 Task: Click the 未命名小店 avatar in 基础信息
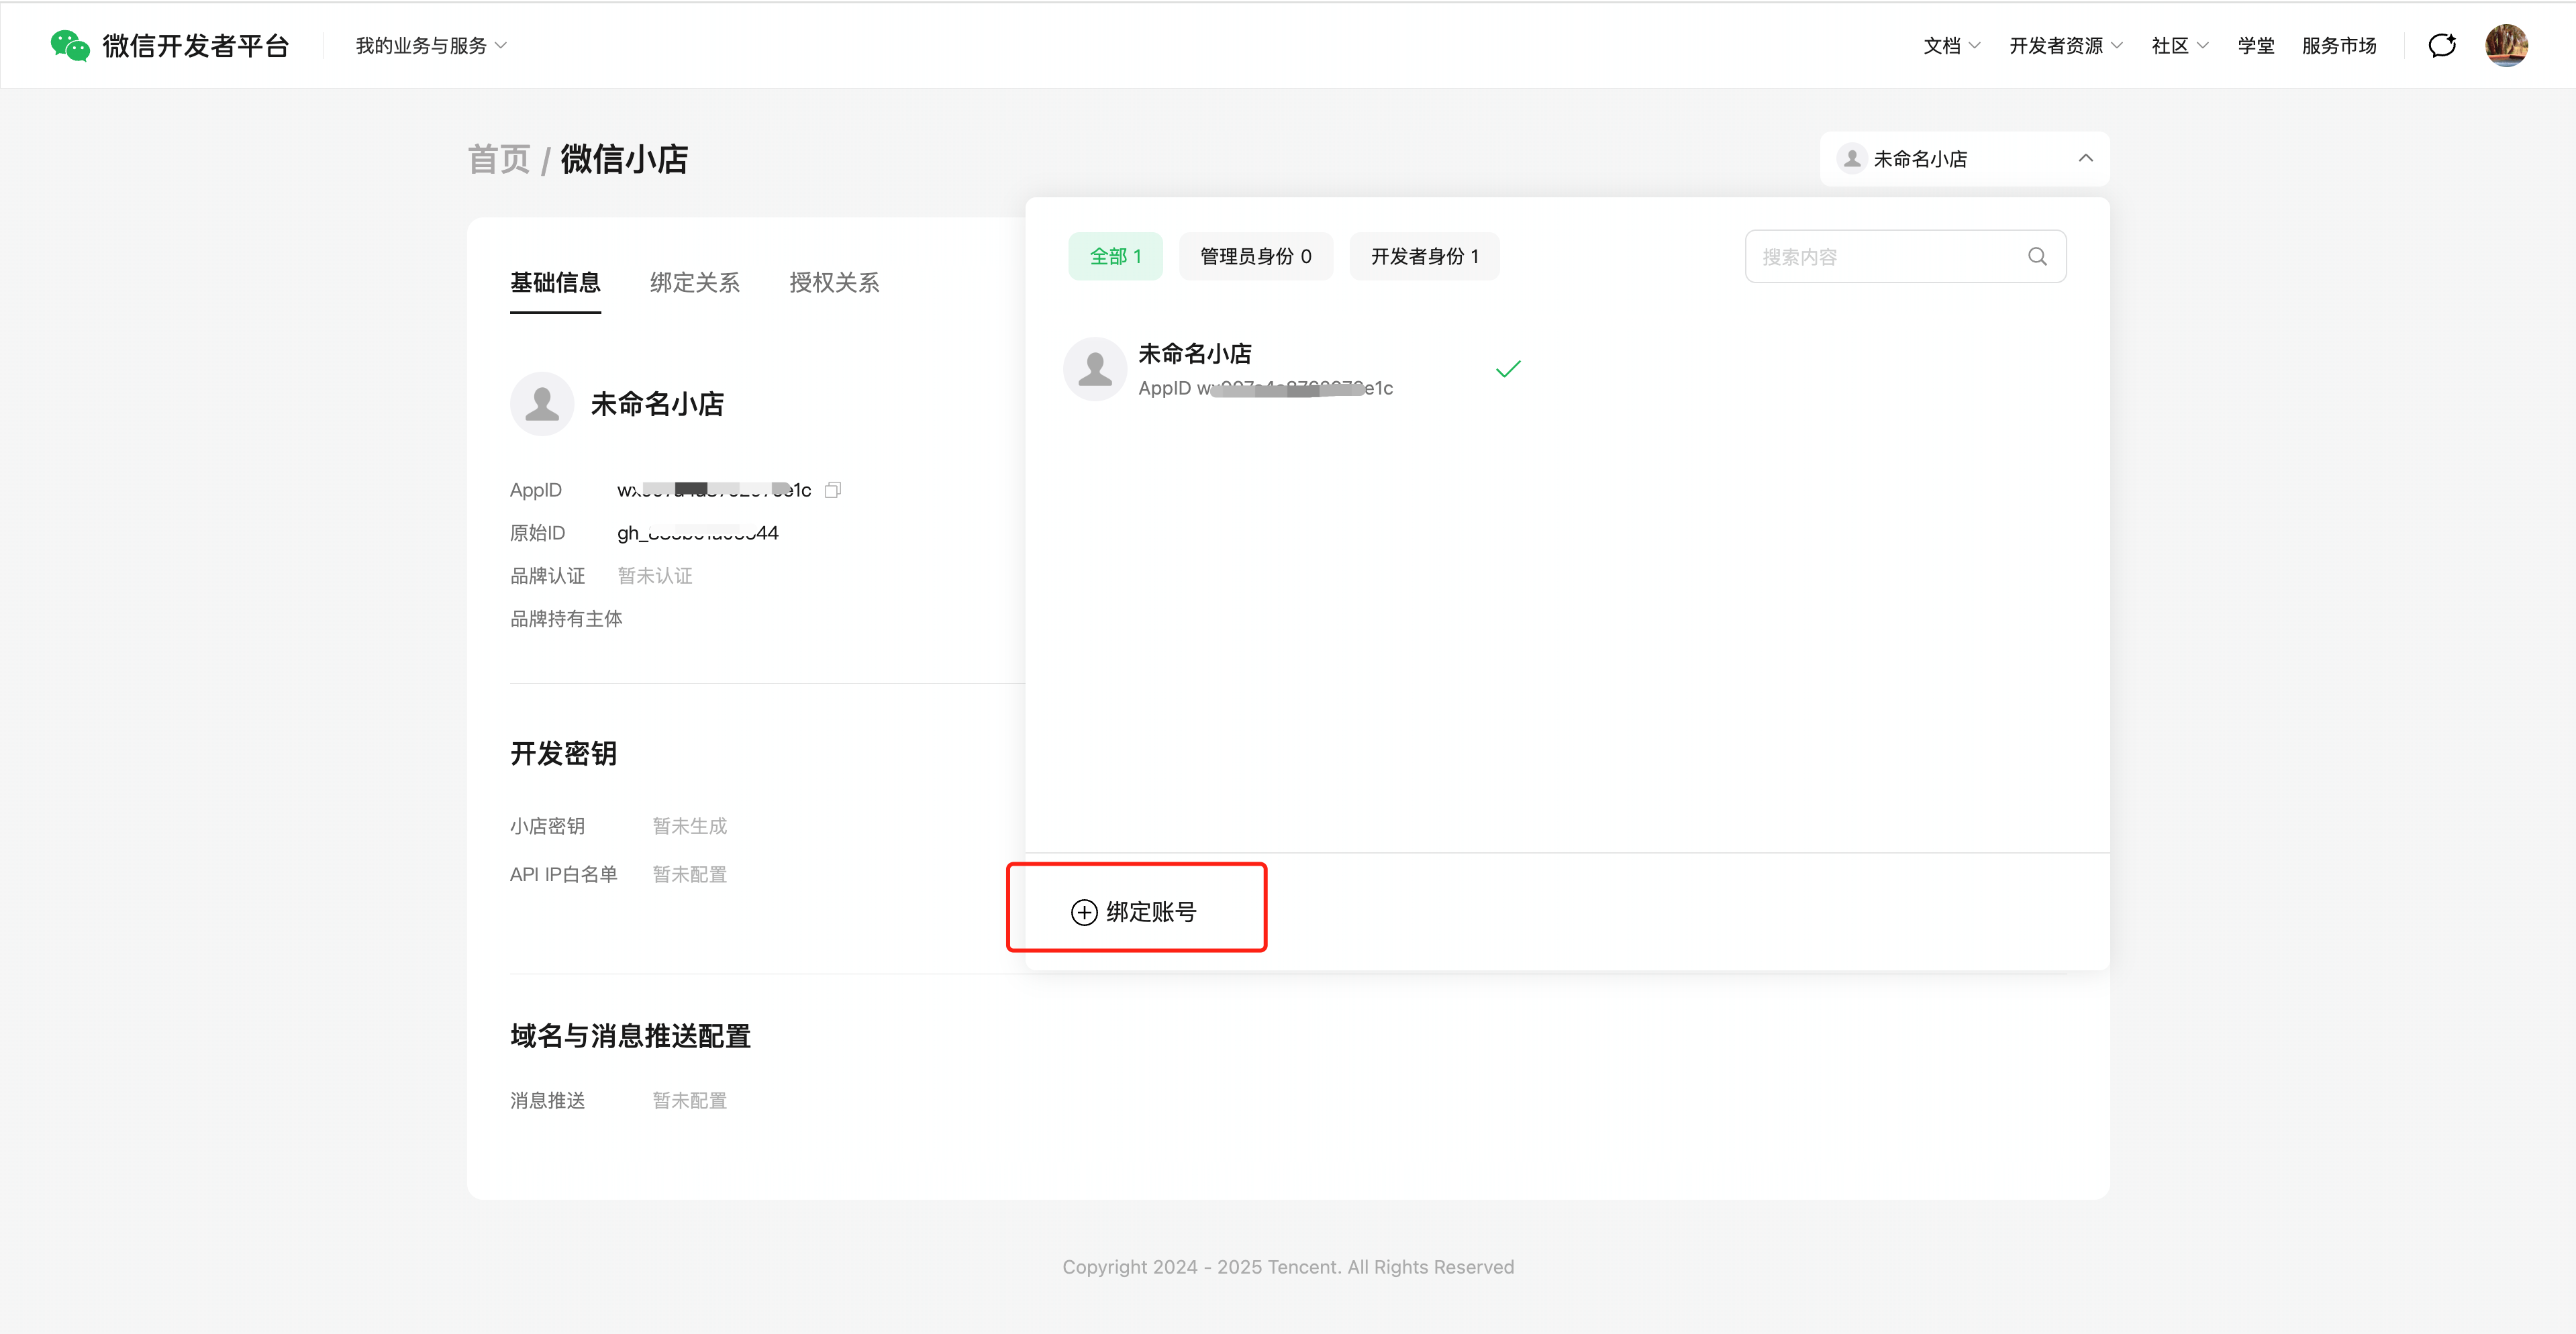click(542, 404)
